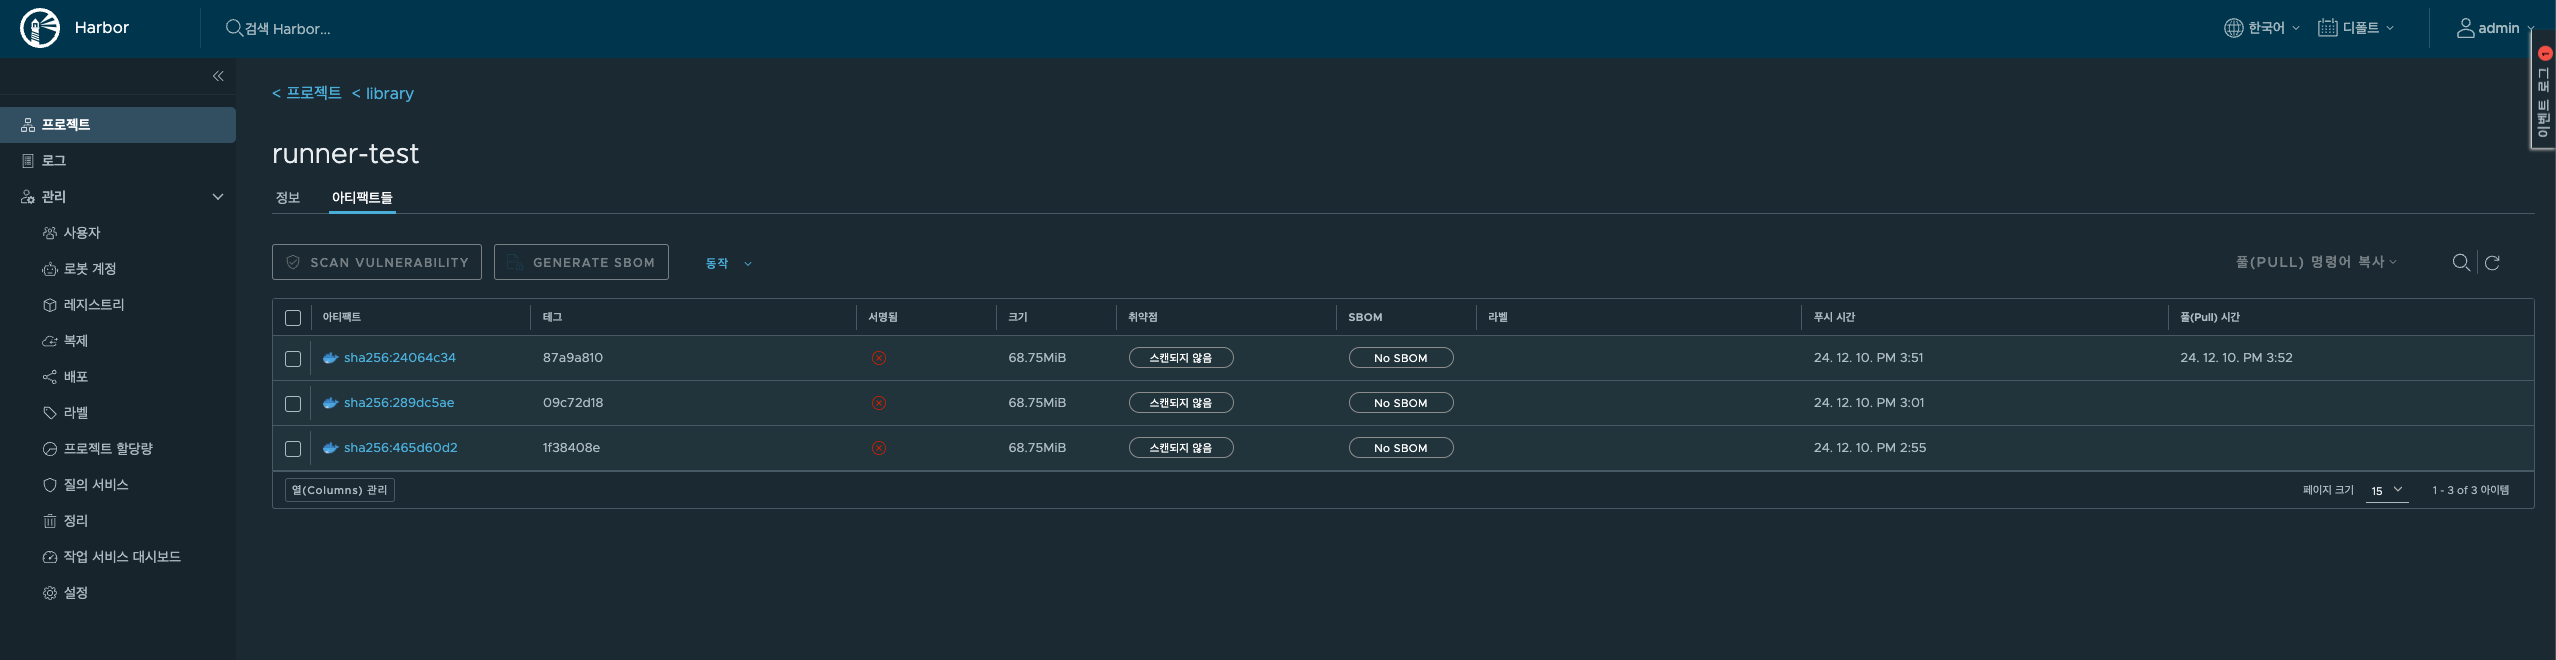Sort by the 풀(Pull) 시간 column header
The width and height of the screenshot is (2556, 660).
2210,317
